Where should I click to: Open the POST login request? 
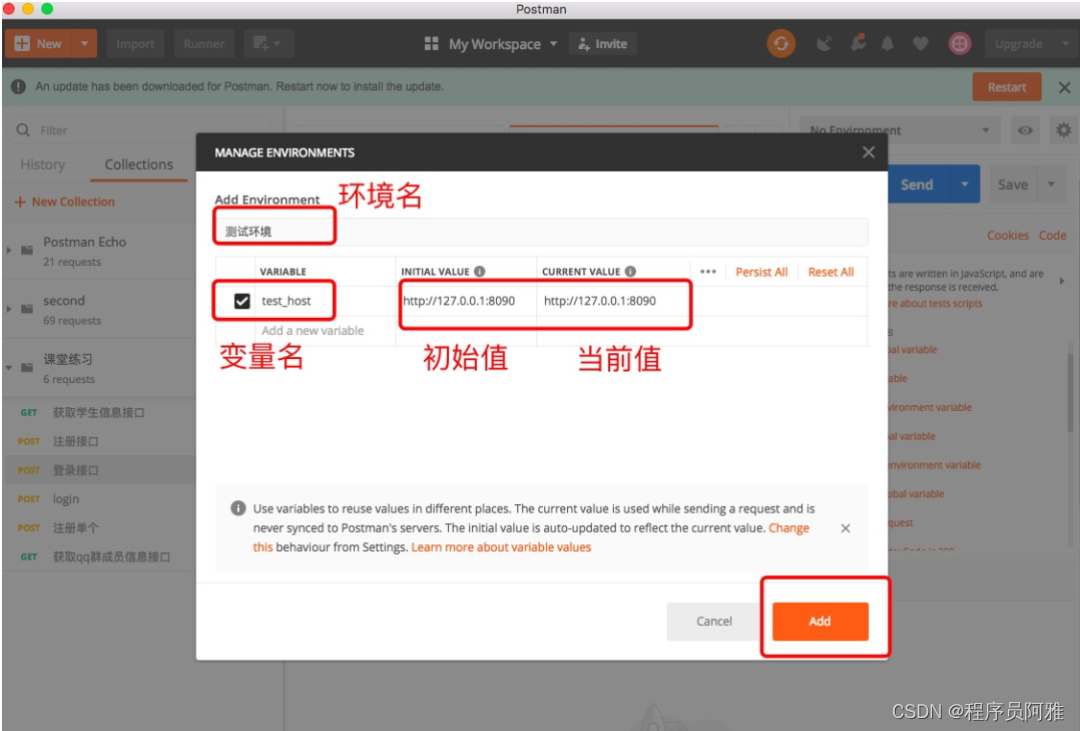[101, 499]
